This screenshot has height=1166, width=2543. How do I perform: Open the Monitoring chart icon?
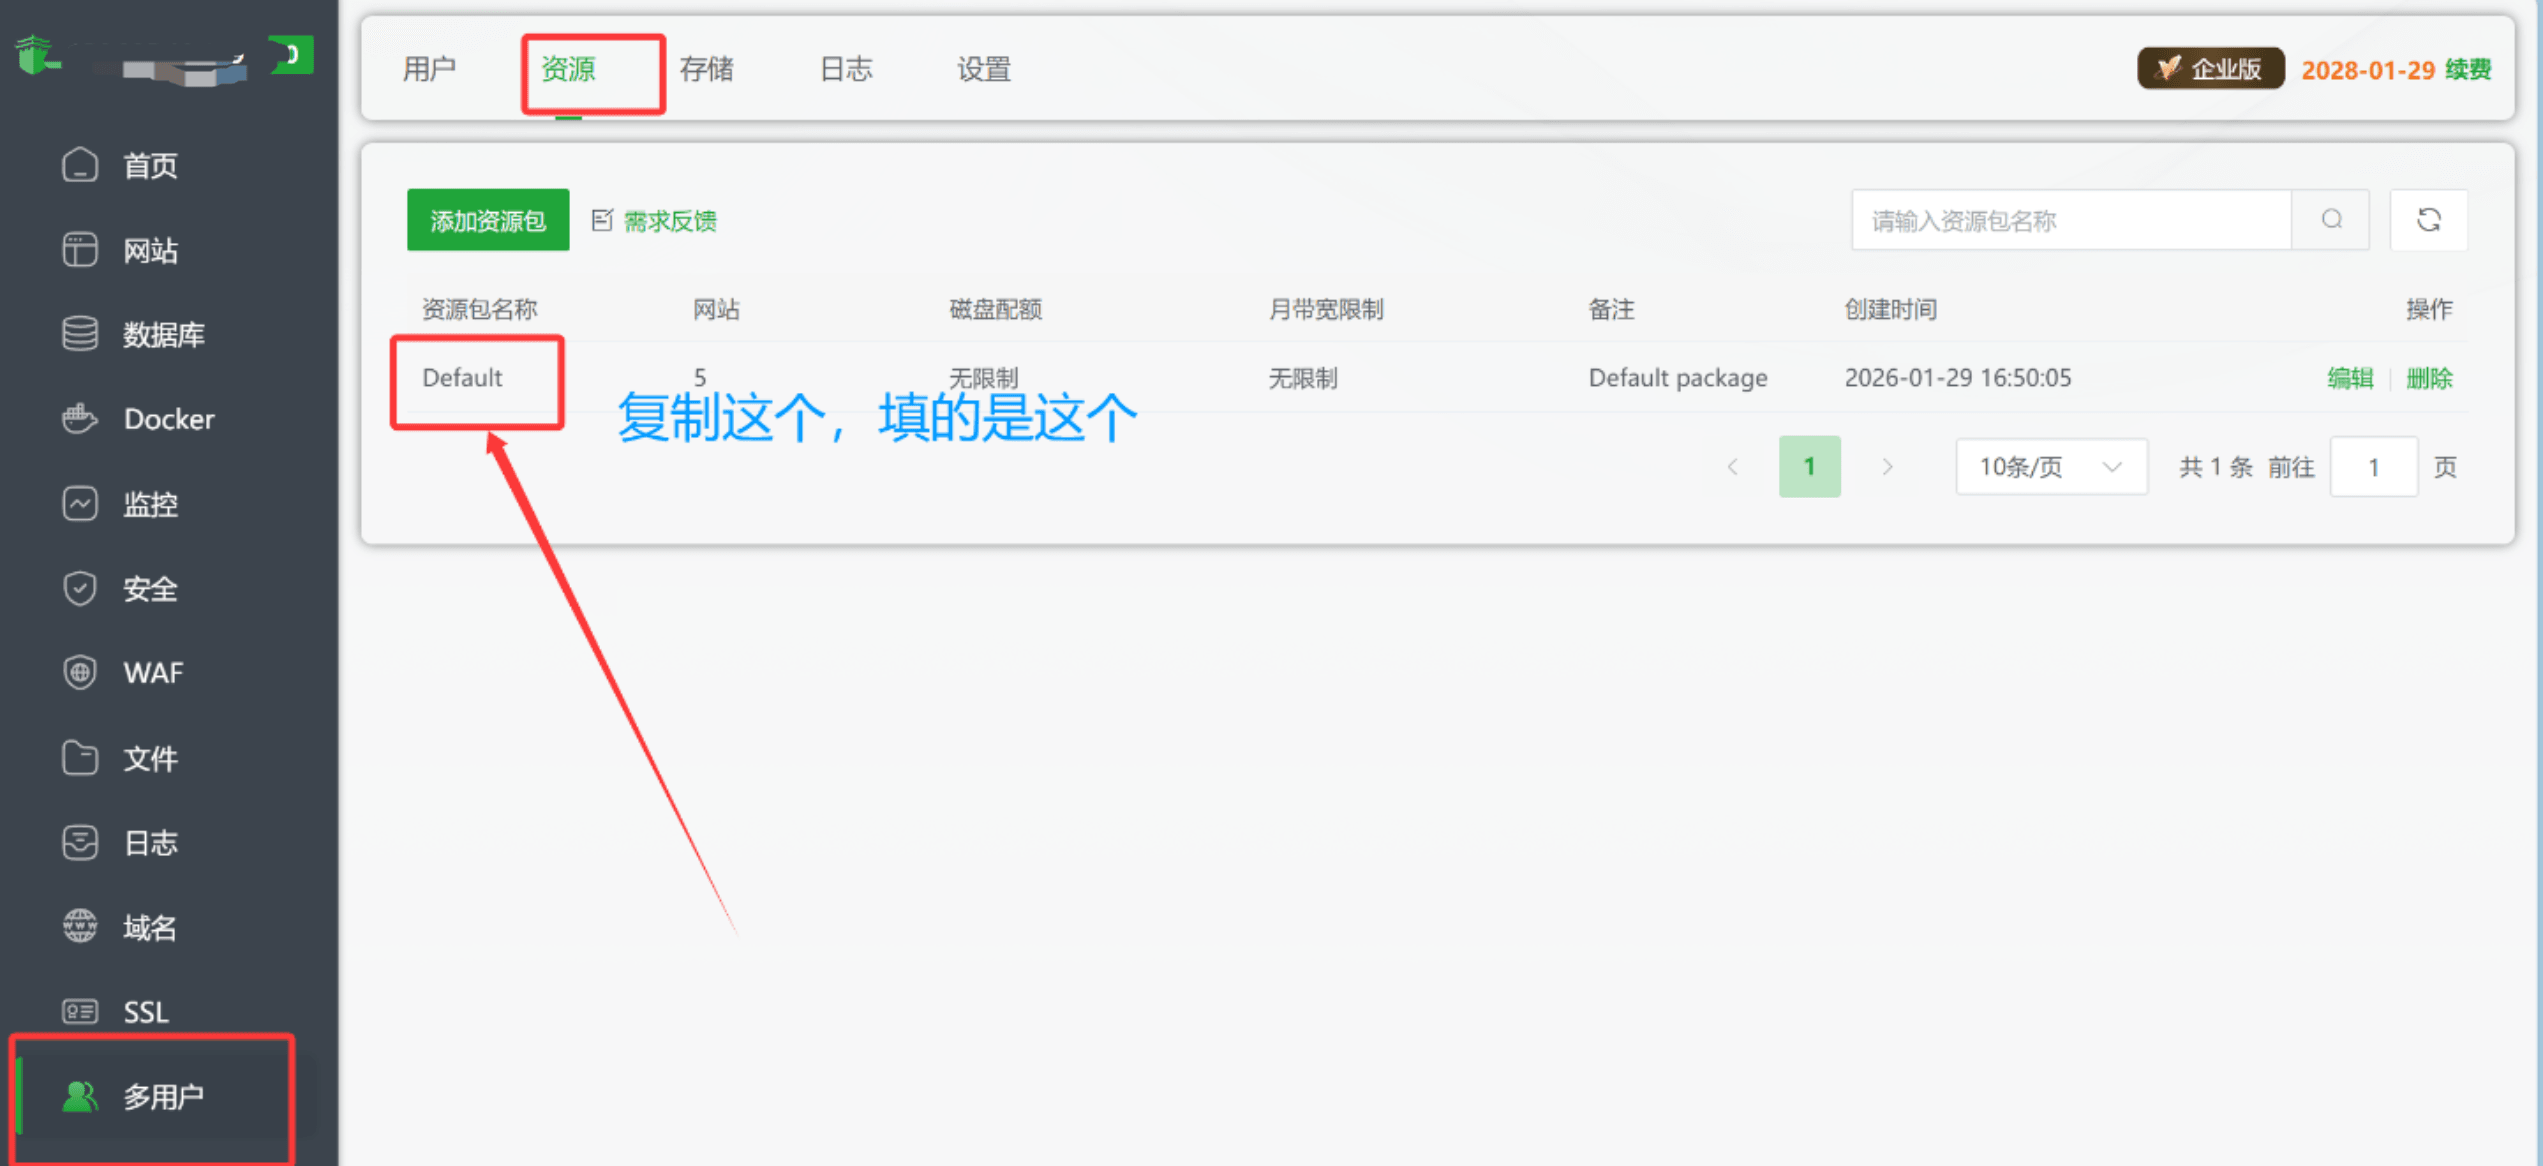coord(80,504)
